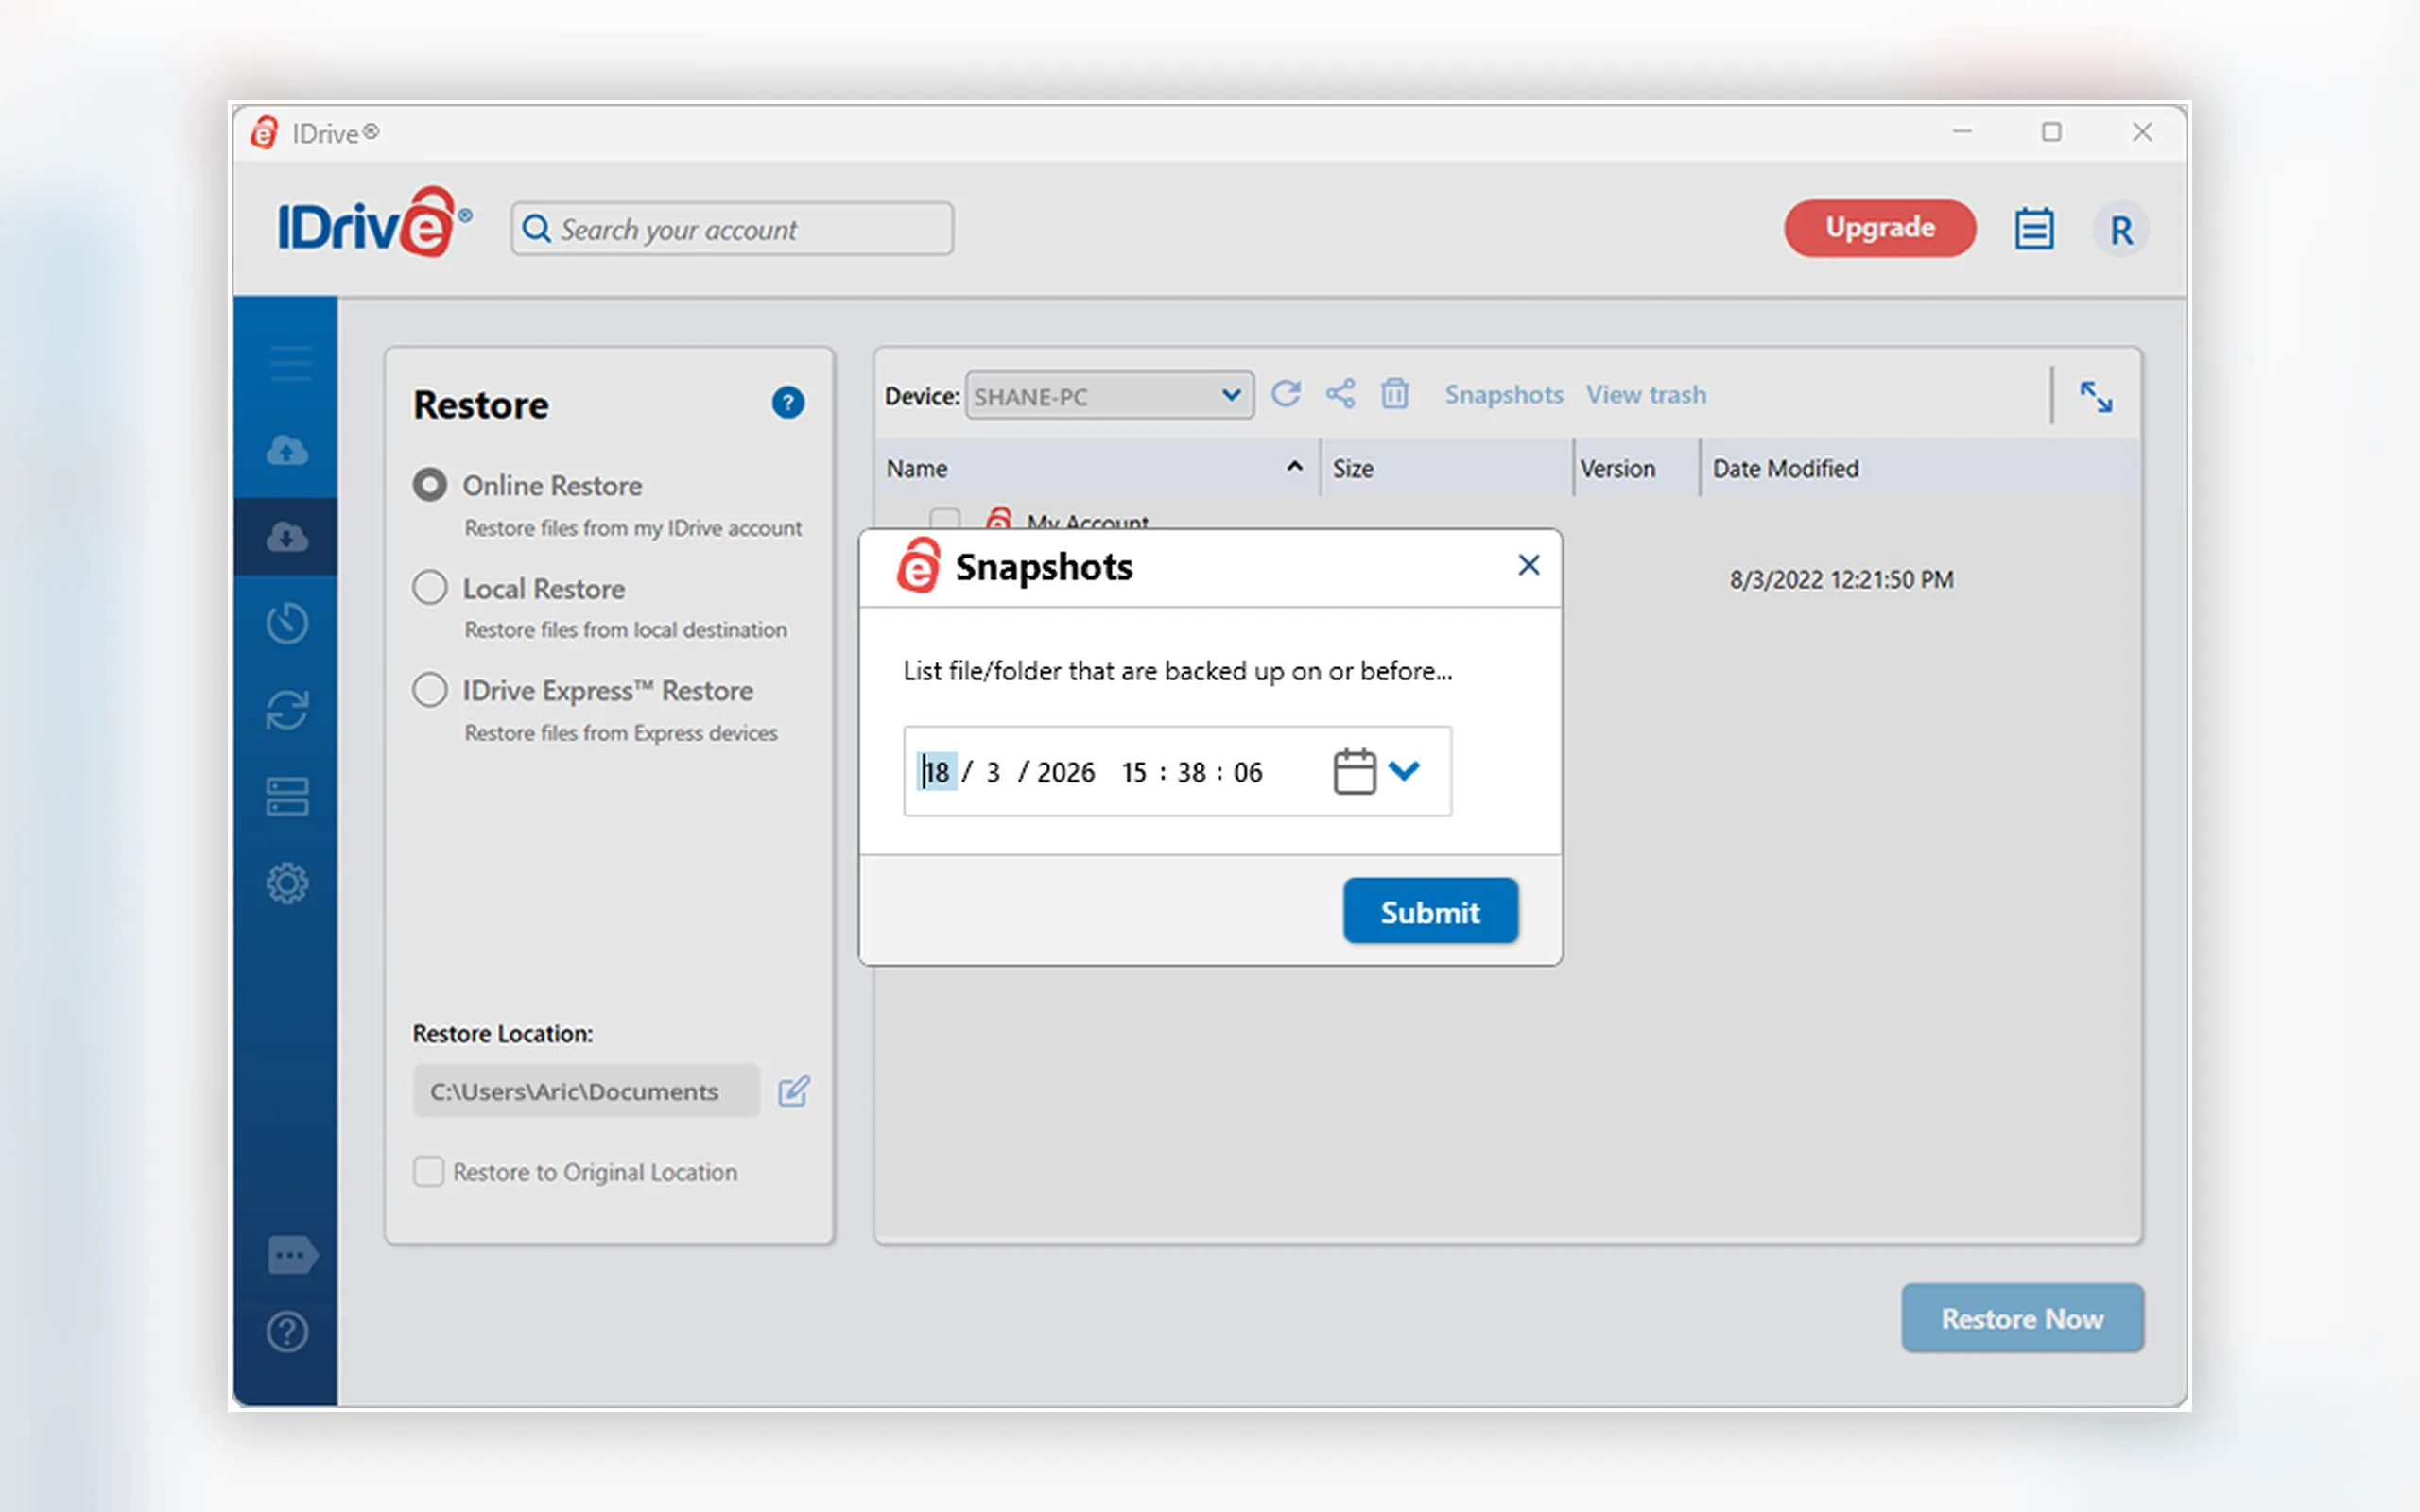Image resolution: width=2420 pixels, height=1512 pixels.
Task: Click the chat bubble sidebar icon
Action: pos(292,1254)
